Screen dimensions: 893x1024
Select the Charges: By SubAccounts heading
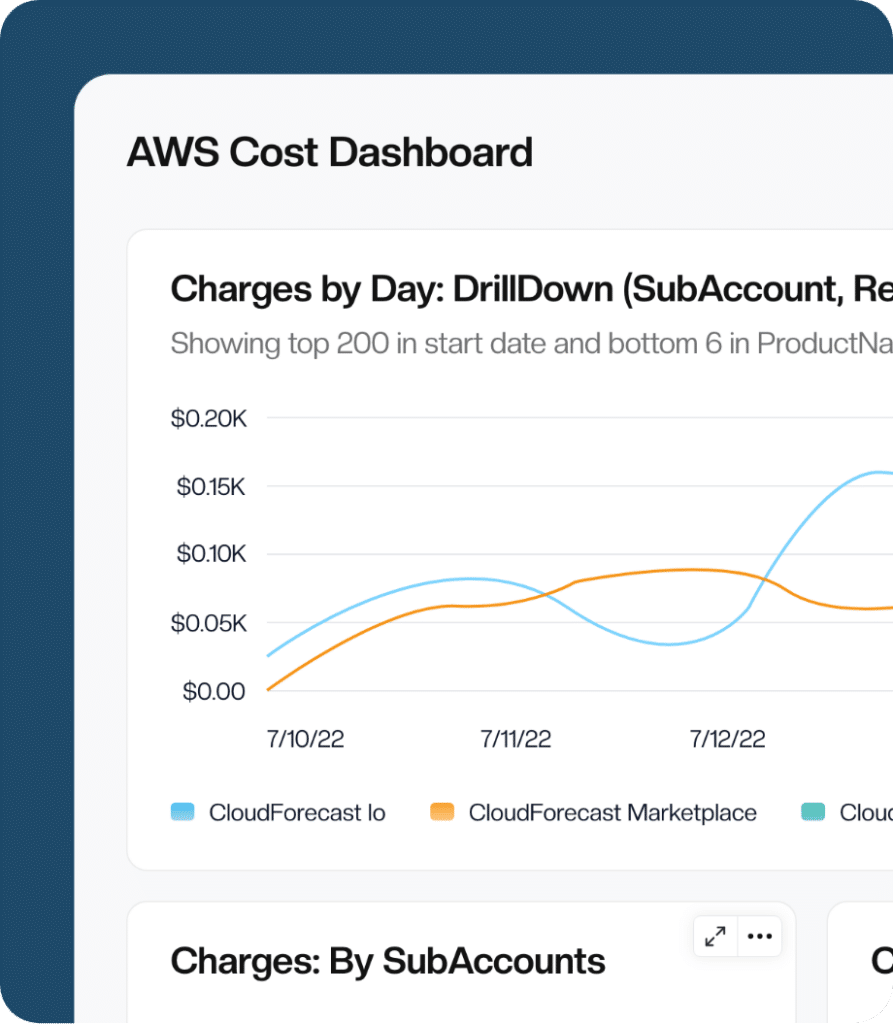[388, 960]
